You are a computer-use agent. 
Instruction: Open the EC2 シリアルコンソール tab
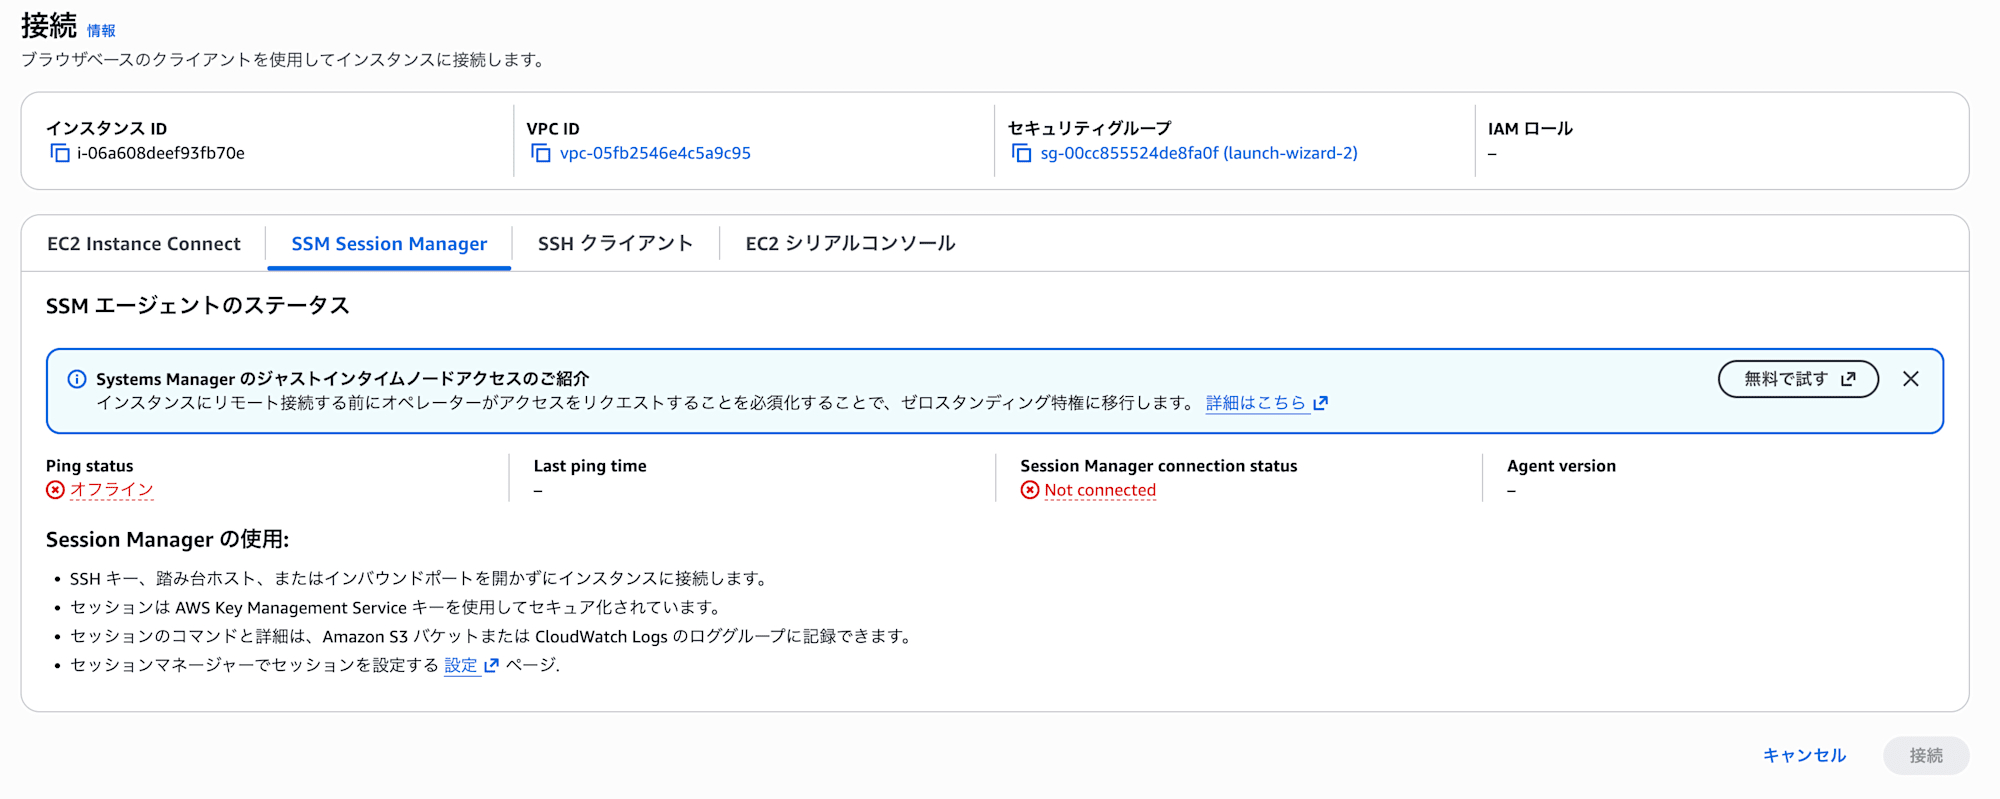click(x=850, y=244)
